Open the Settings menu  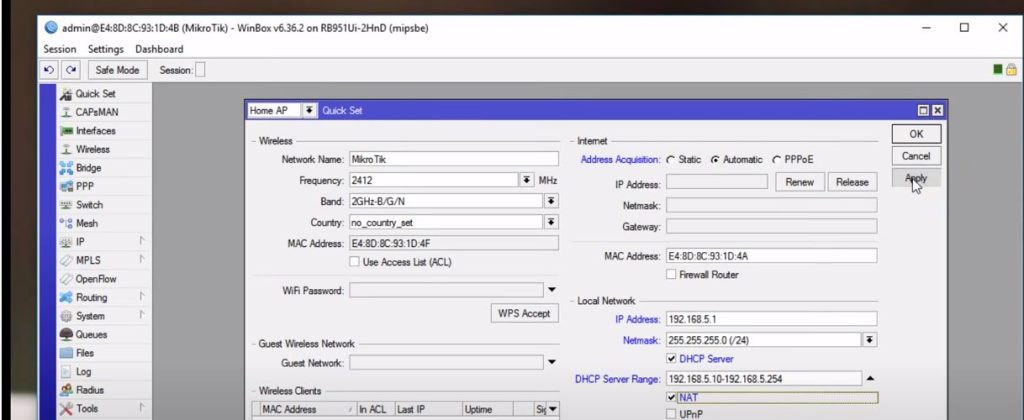[x=106, y=49]
